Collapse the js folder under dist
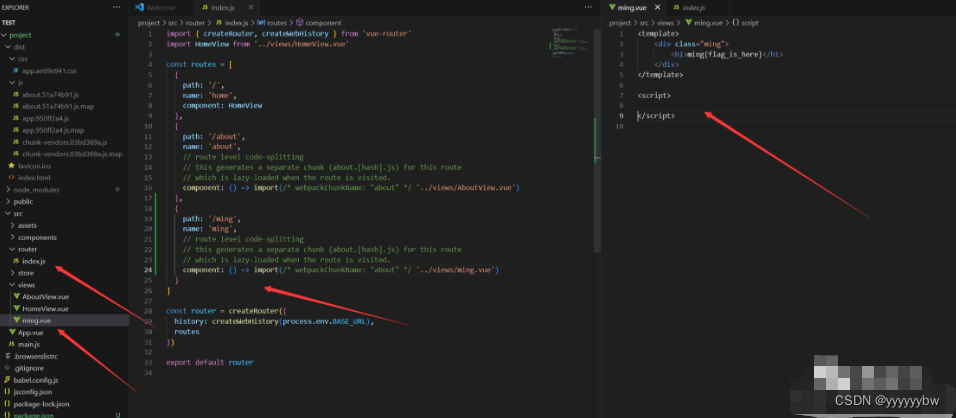 tap(12, 83)
